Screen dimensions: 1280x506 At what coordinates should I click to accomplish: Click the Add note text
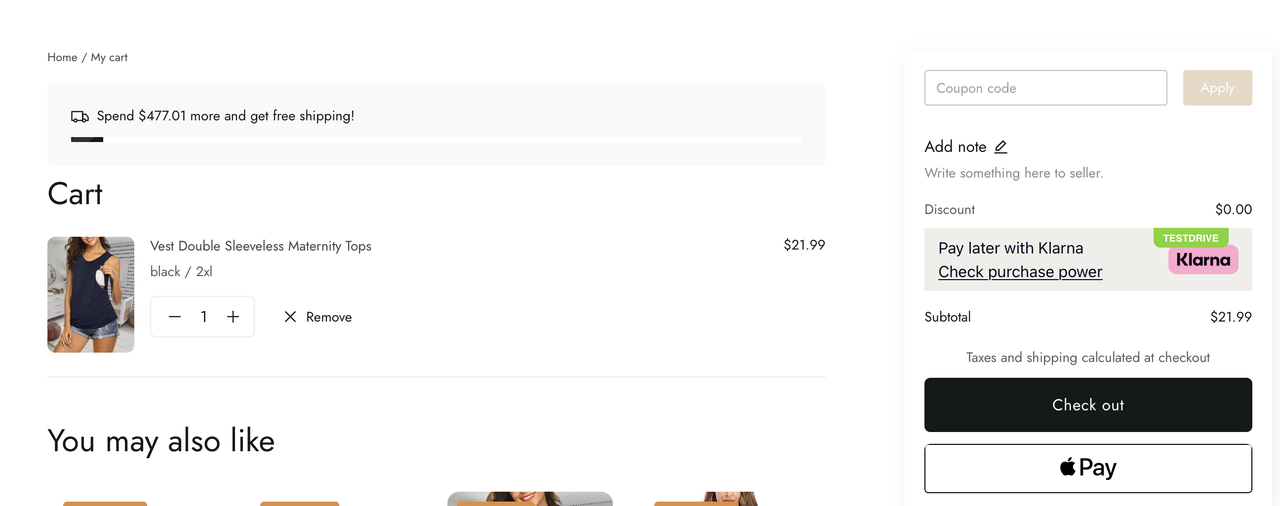click(x=955, y=147)
